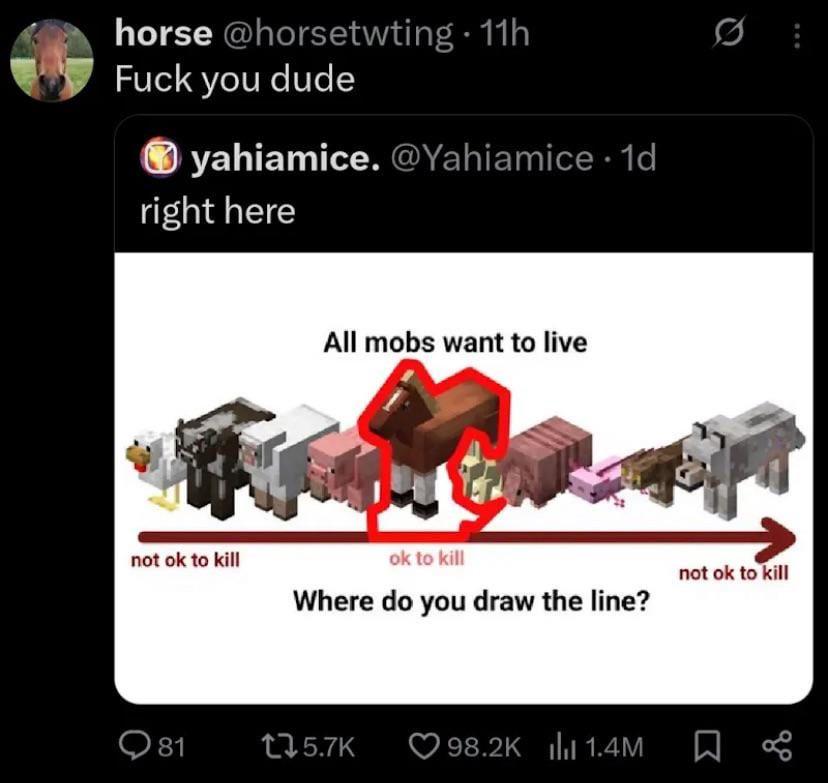Click the Grok slash-circle icon
Viewport: 828px width, 783px height.
tap(730, 33)
